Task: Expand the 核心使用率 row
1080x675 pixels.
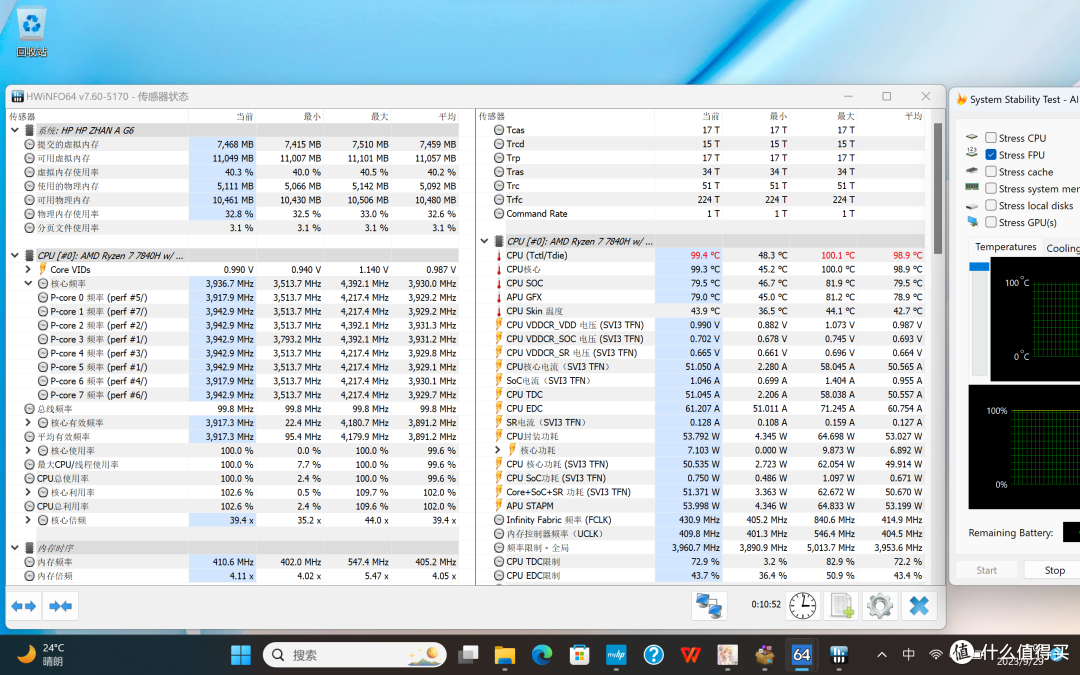Action: pos(28,450)
